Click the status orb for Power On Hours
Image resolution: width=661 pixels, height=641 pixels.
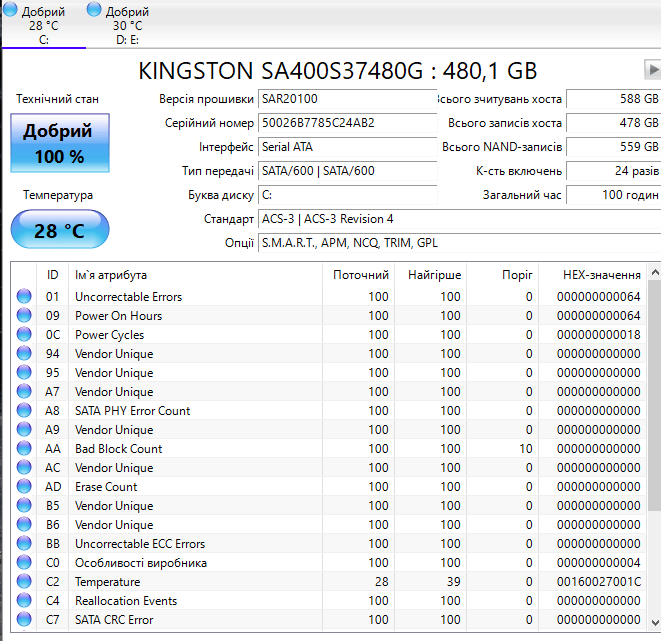click(24, 315)
